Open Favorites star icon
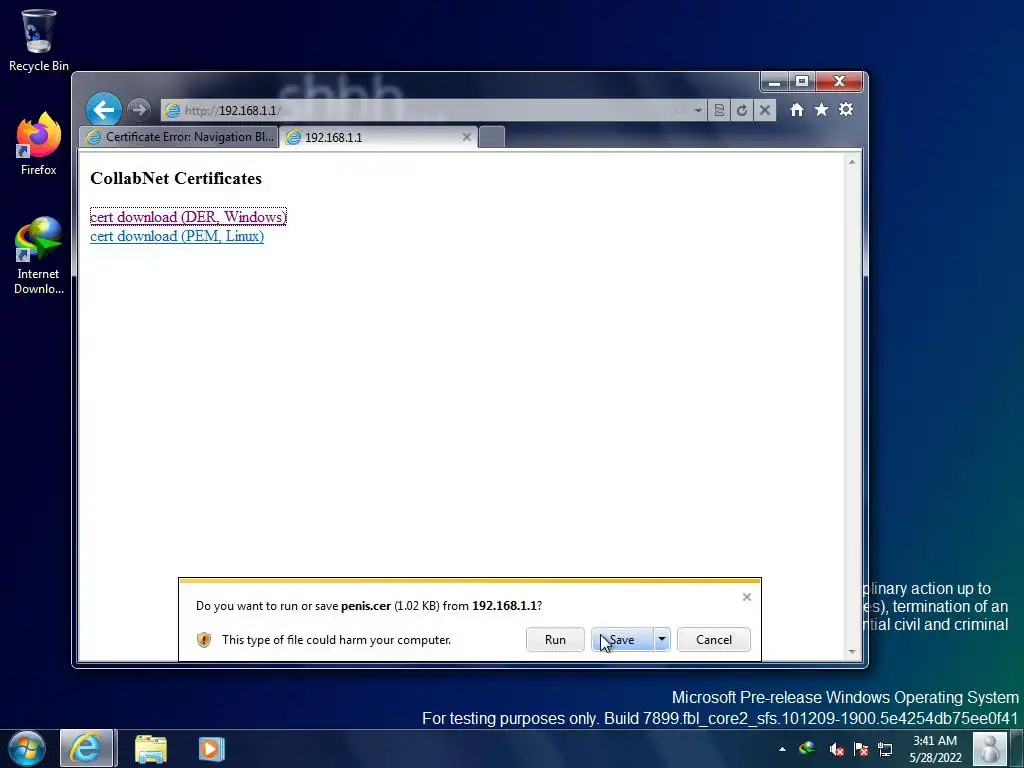 click(822, 110)
